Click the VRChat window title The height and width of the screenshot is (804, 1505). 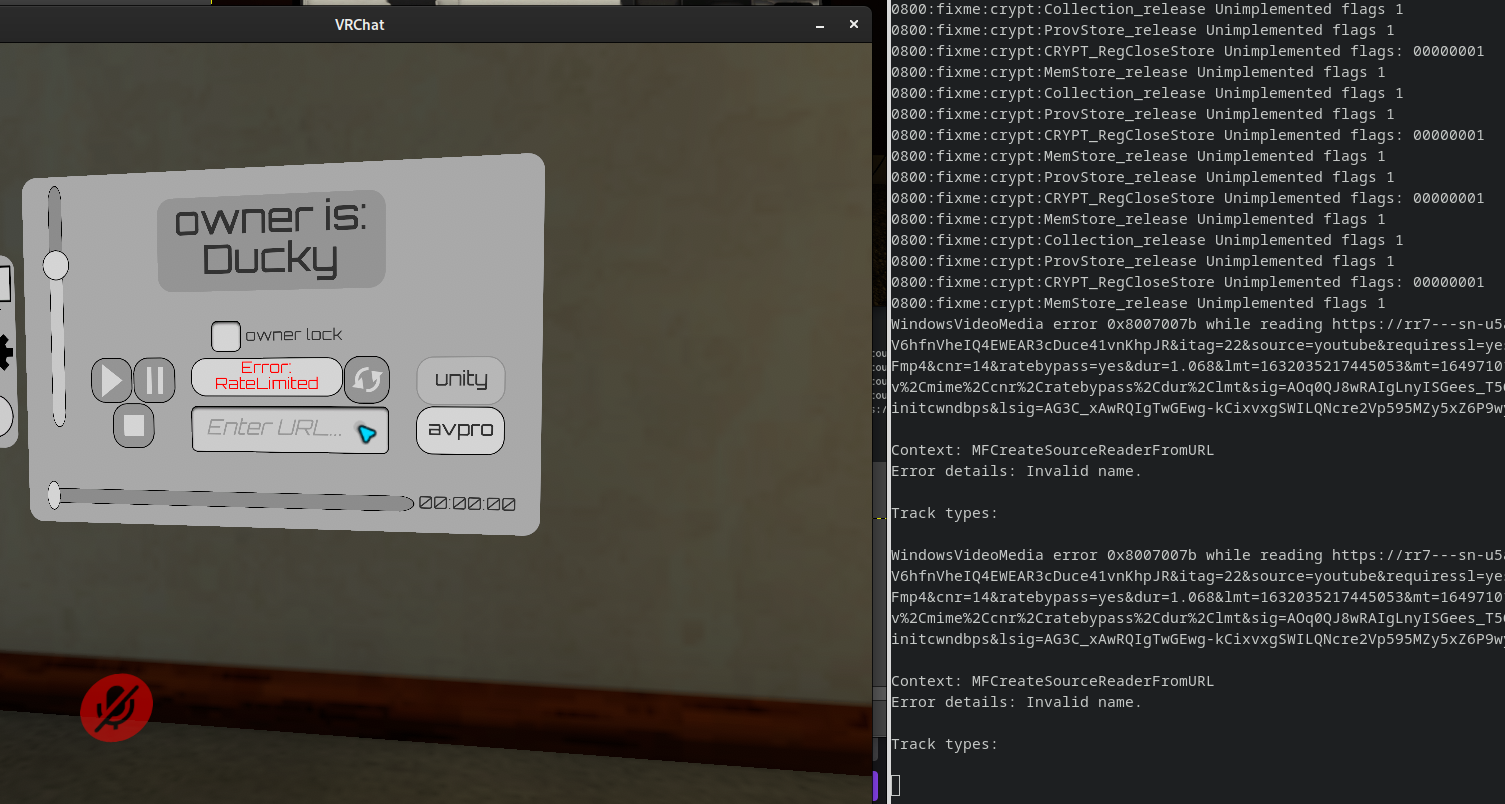click(x=360, y=25)
